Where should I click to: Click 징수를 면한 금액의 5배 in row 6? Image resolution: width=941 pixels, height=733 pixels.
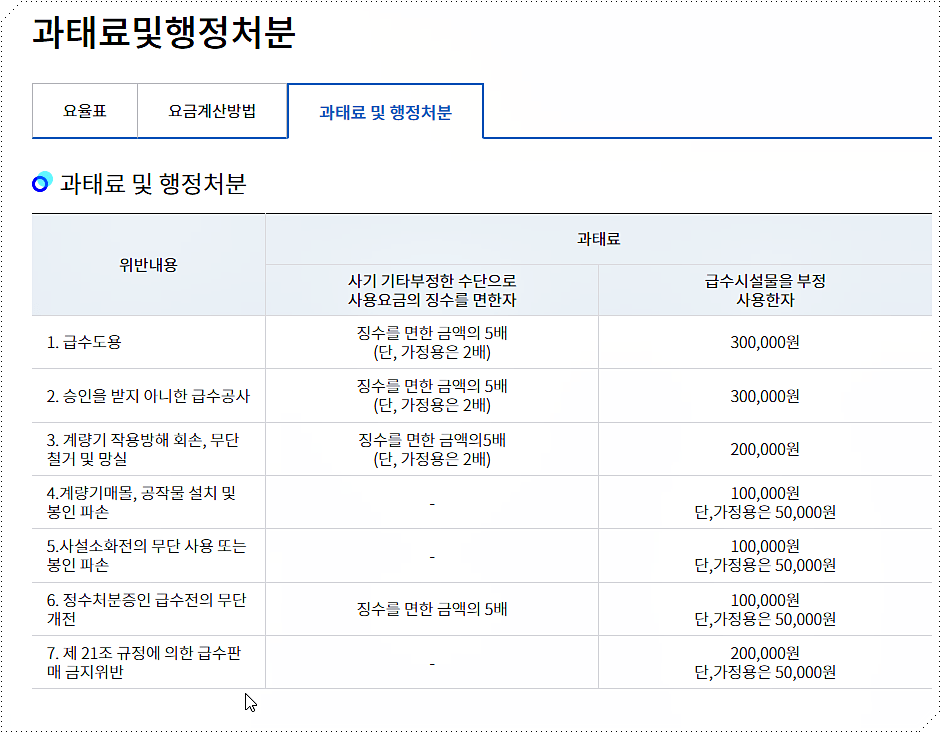[x=432, y=609]
